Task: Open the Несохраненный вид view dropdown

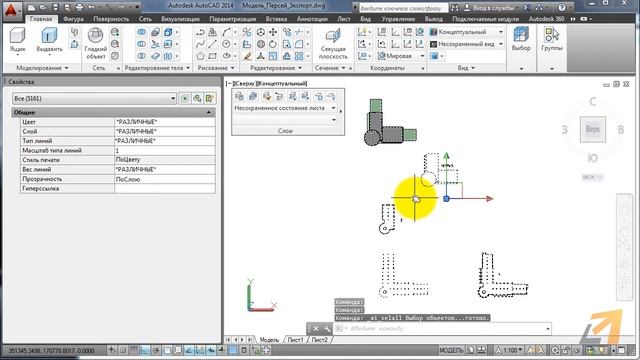Action: point(467,44)
